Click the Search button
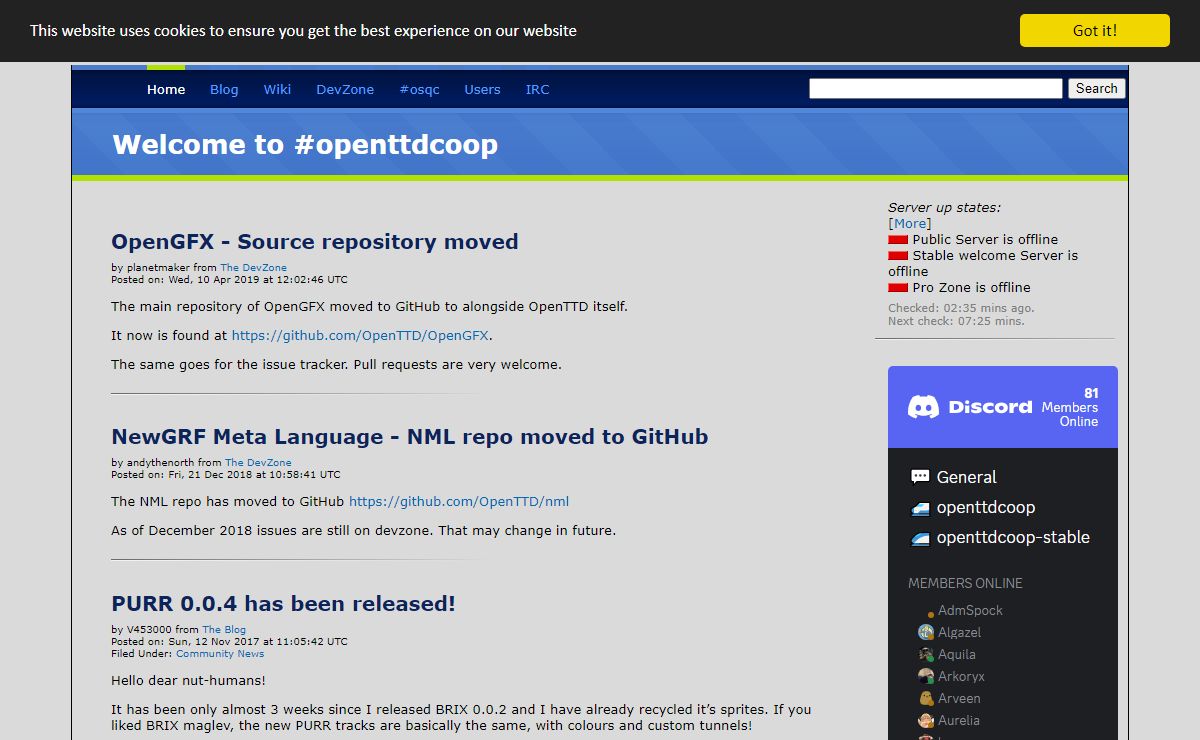1200x740 pixels. (x=1096, y=88)
